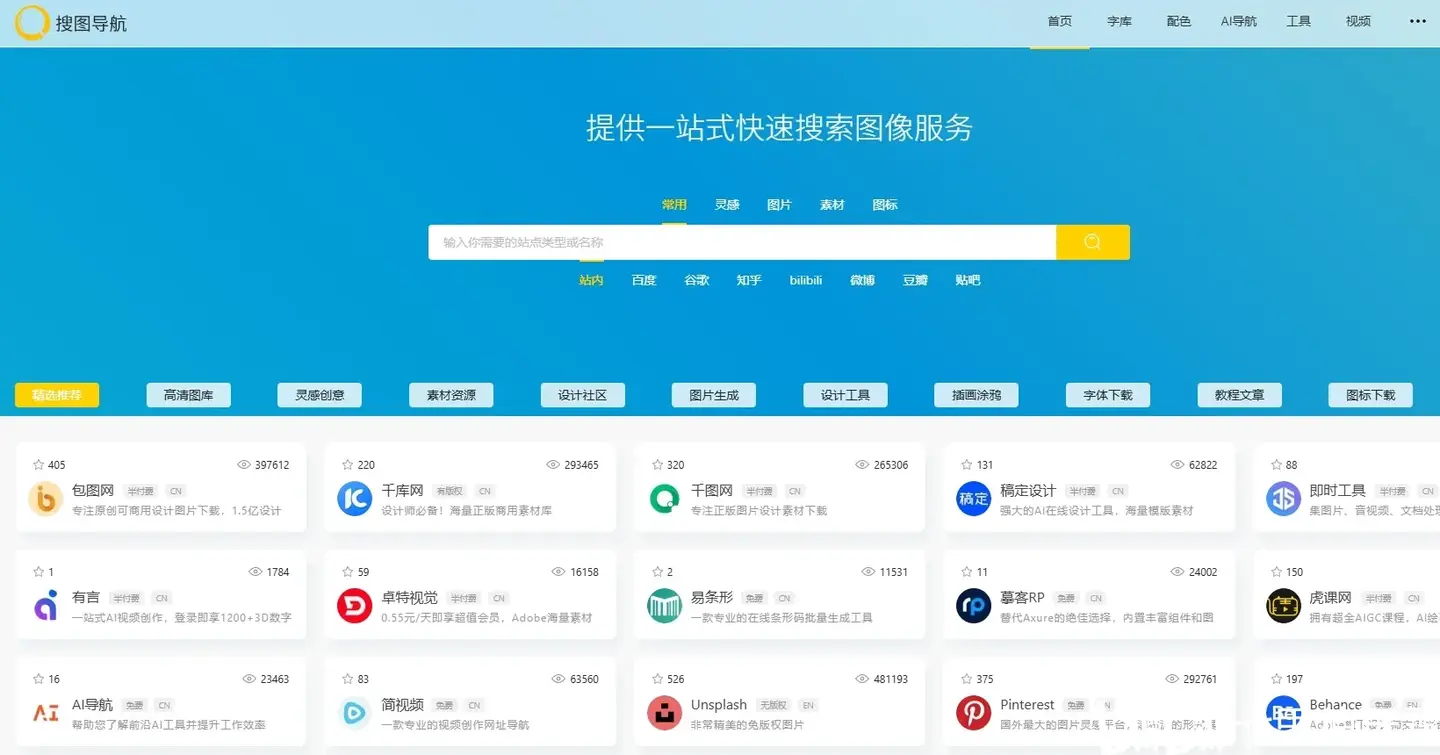Star the Unsplash card
This screenshot has height=755, width=1440.
click(x=658, y=679)
